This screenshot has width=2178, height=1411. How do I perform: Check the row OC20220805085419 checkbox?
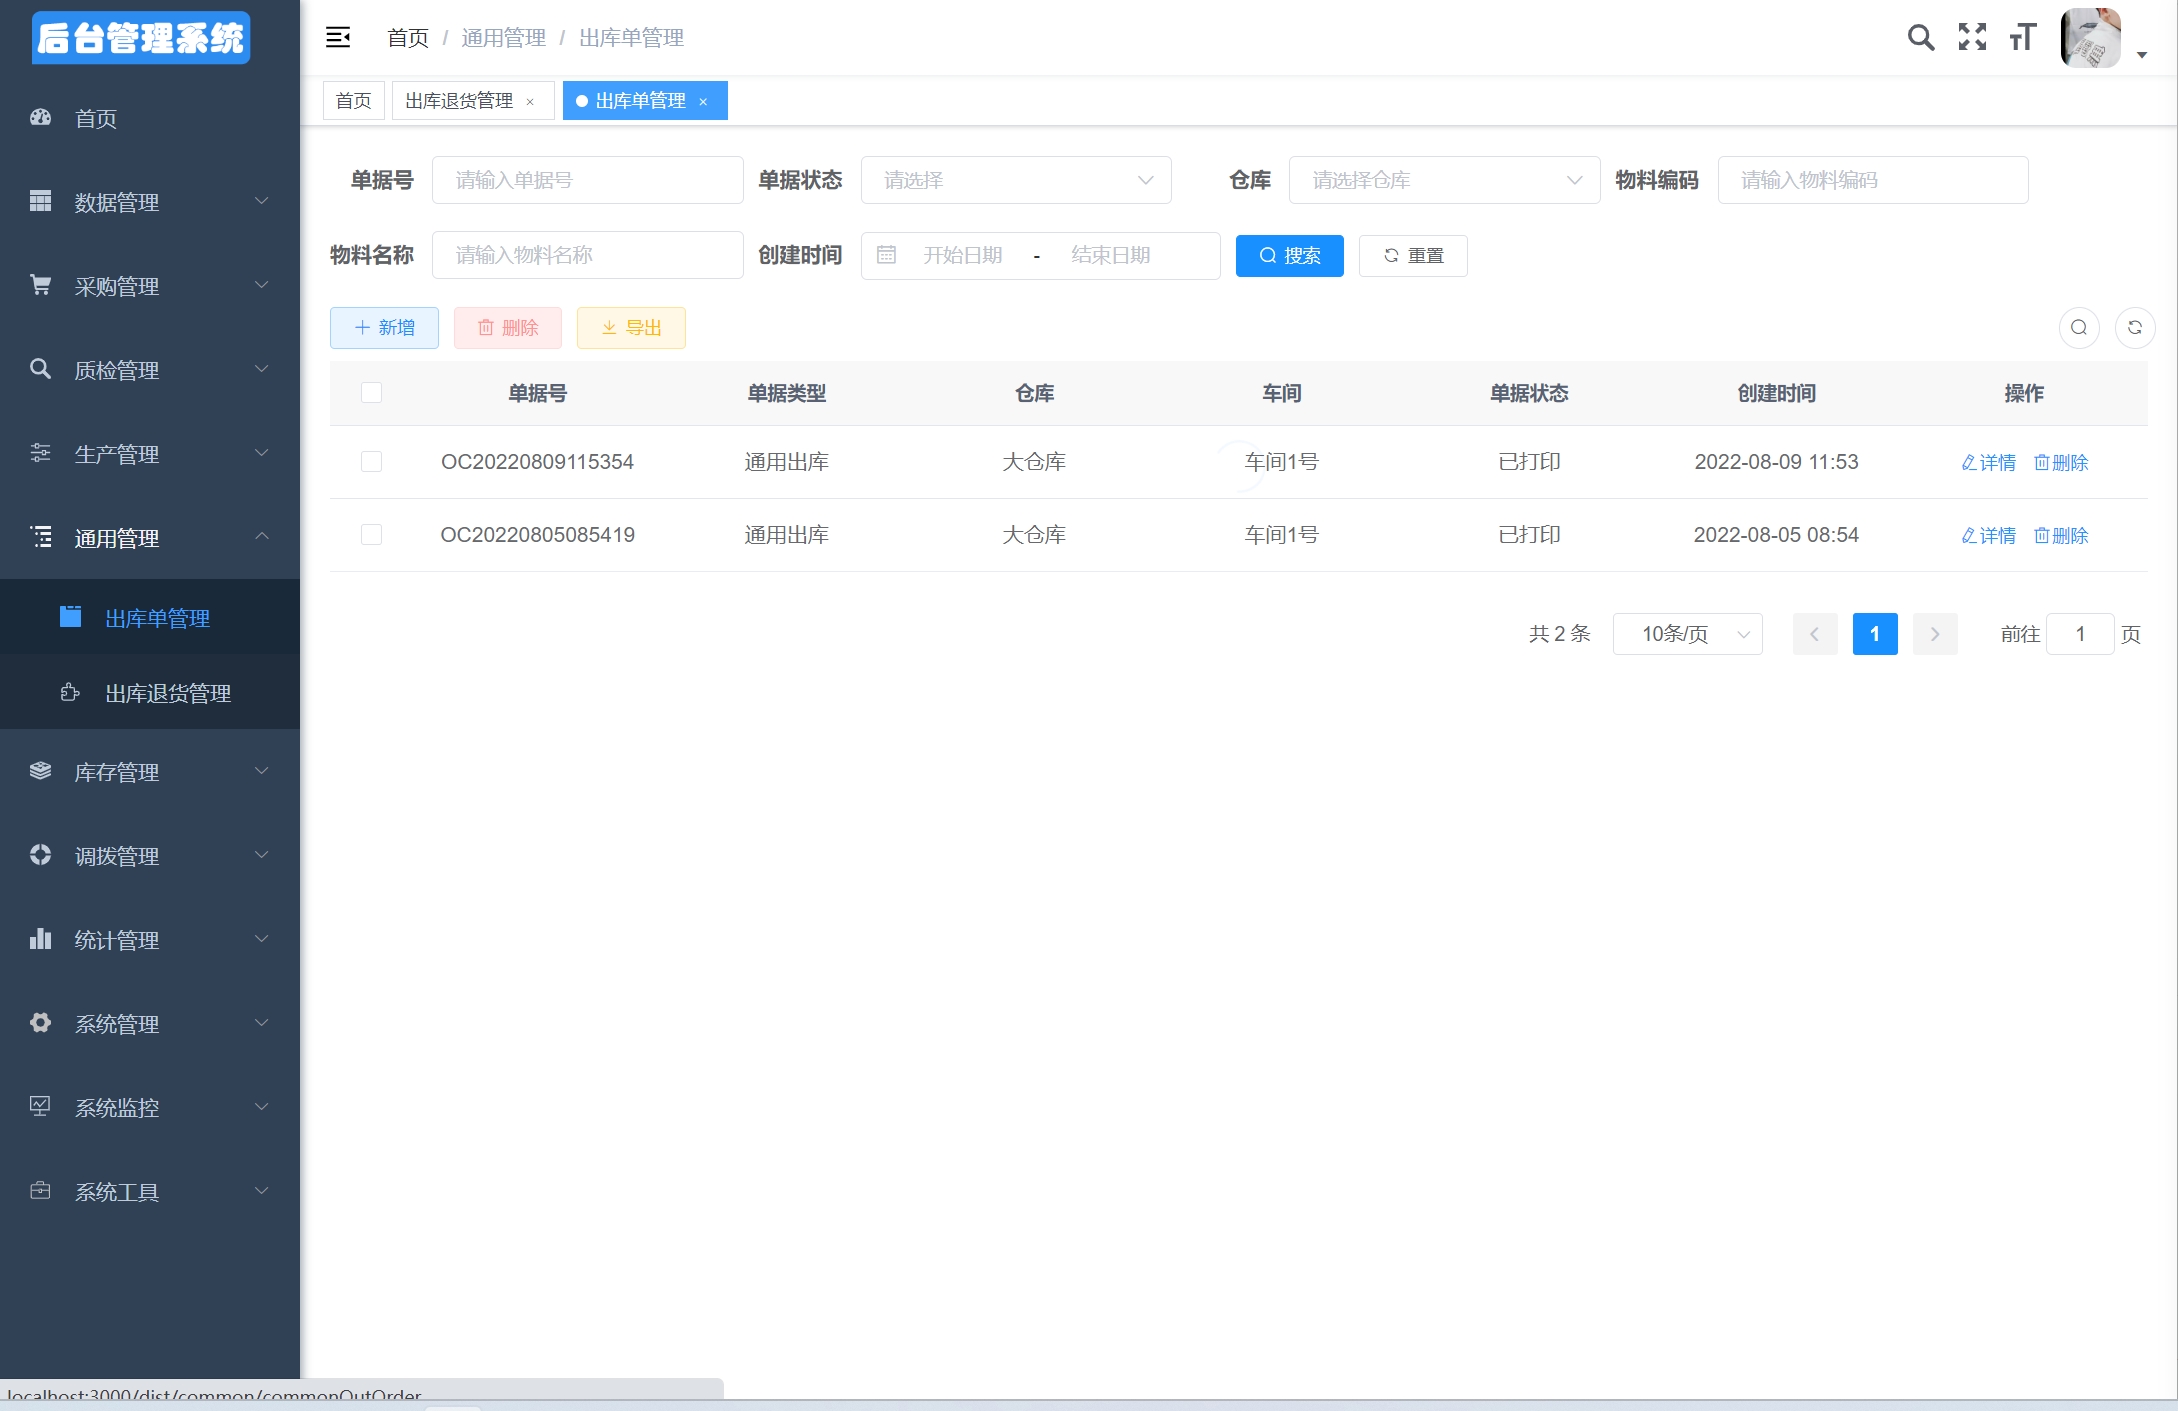371,535
